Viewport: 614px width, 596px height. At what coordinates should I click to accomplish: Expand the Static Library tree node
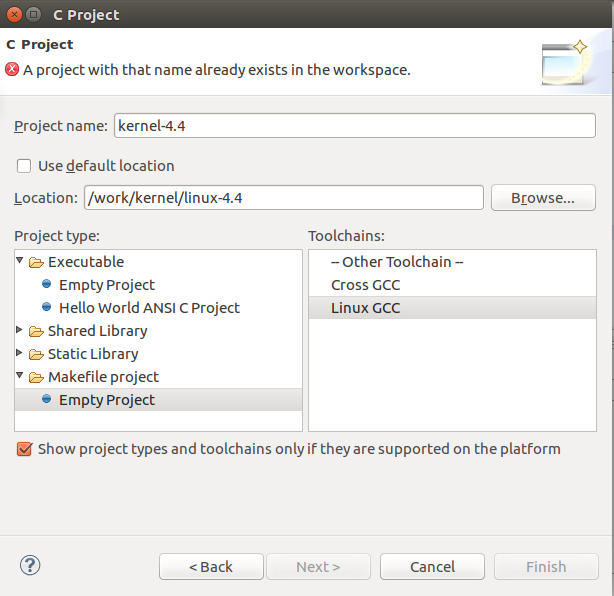click(x=19, y=353)
